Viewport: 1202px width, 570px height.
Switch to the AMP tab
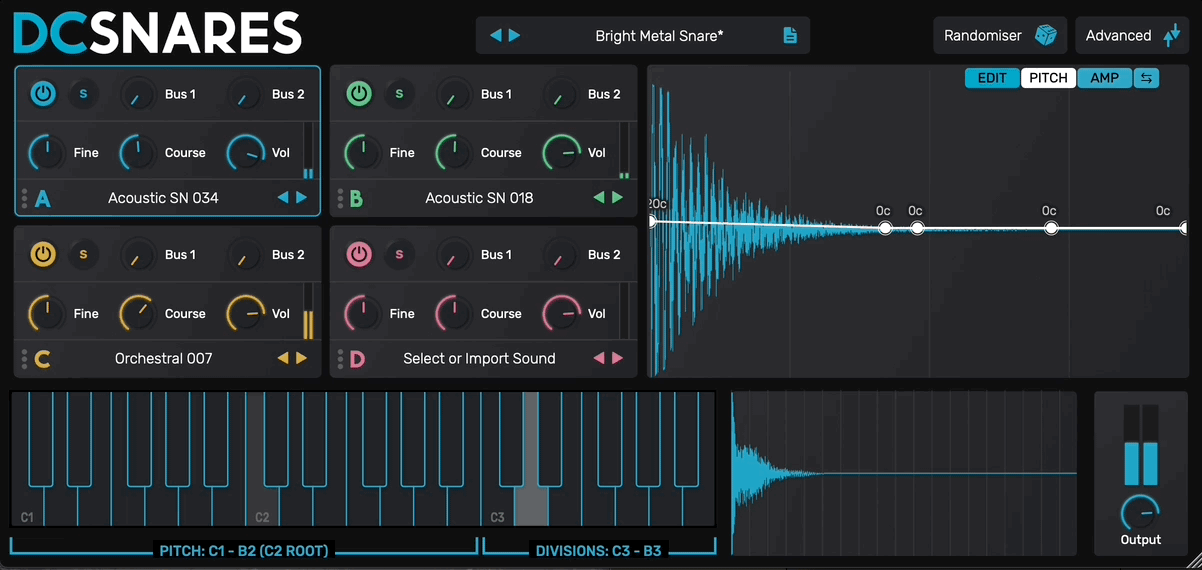coord(1104,78)
